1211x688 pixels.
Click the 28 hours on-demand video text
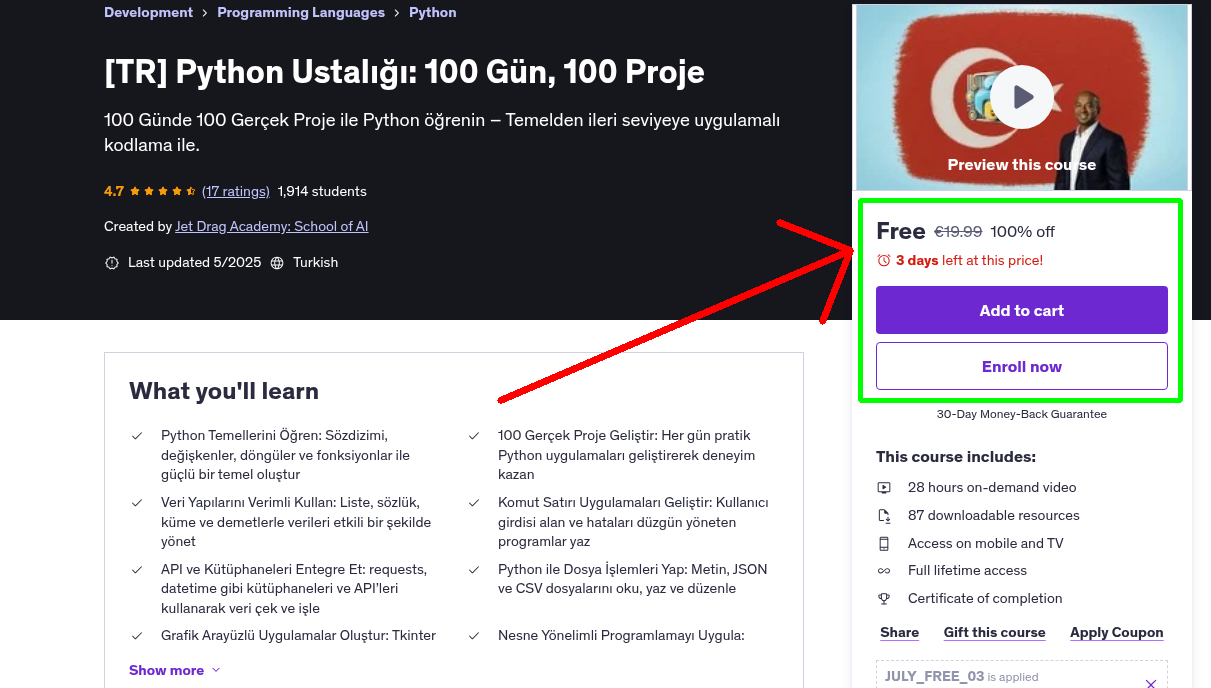tap(992, 488)
